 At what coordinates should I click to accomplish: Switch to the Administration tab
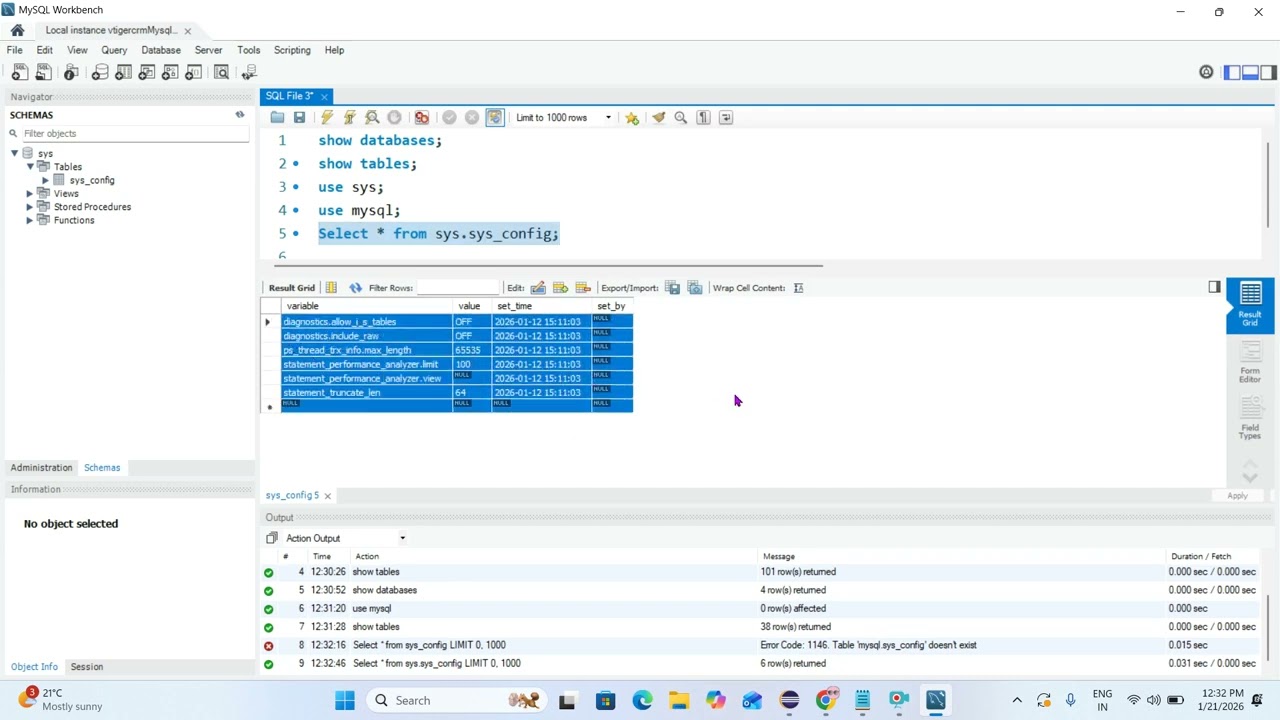[x=41, y=468]
